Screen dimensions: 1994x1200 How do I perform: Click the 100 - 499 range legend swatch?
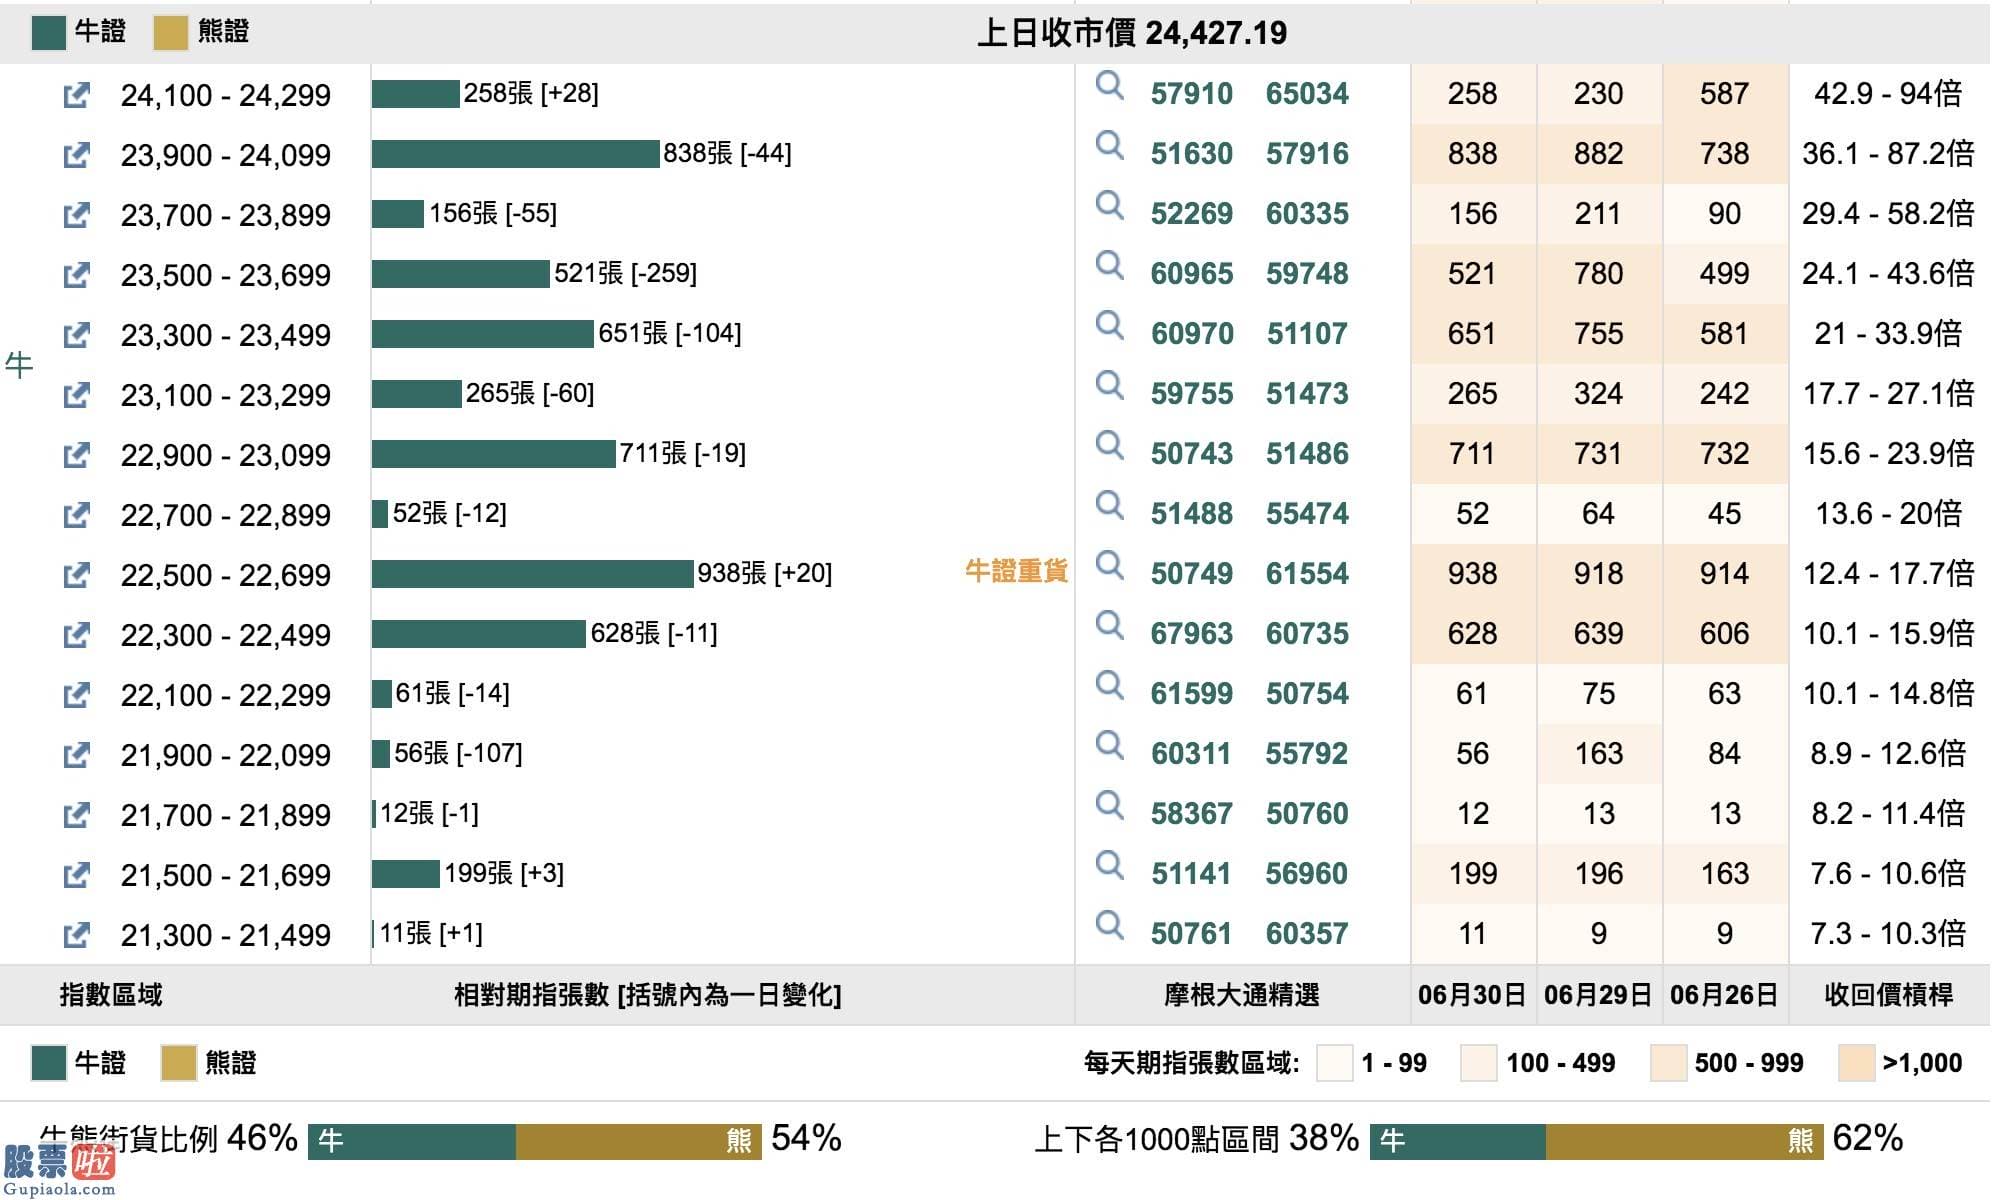pyautogui.click(x=1478, y=1063)
